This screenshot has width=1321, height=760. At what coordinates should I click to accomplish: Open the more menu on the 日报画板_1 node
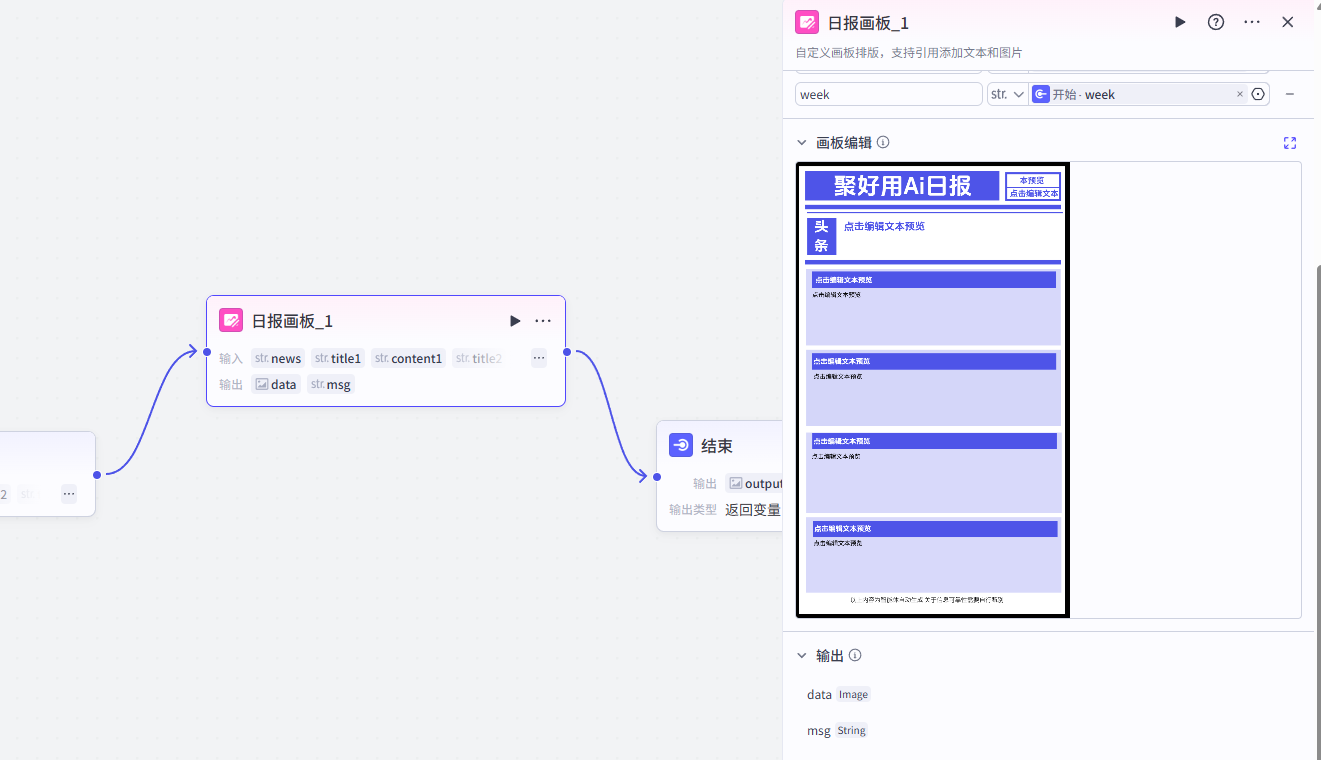tap(542, 320)
